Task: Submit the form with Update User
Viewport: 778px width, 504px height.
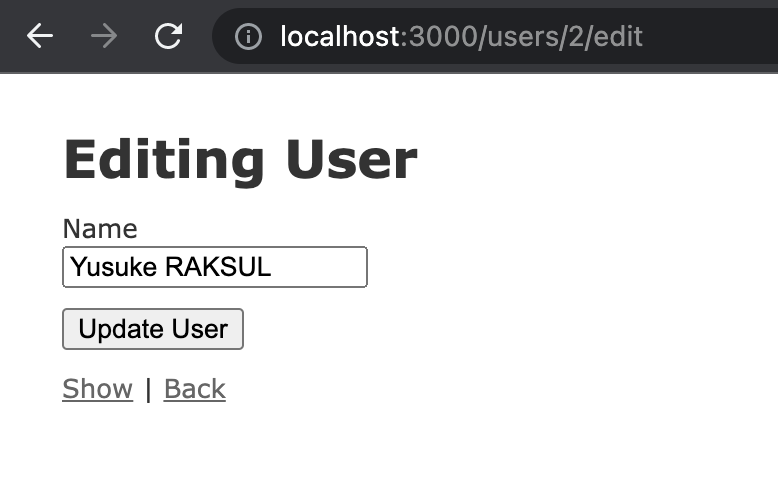Action: click(153, 329)
